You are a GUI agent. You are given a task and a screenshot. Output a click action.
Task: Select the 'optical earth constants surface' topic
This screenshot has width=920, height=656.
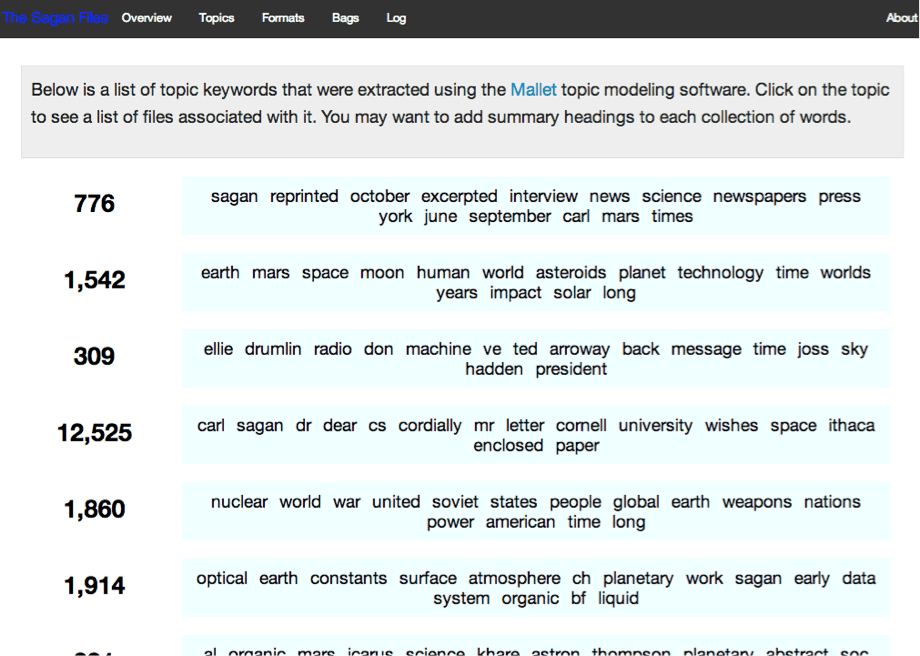[536, 587]
